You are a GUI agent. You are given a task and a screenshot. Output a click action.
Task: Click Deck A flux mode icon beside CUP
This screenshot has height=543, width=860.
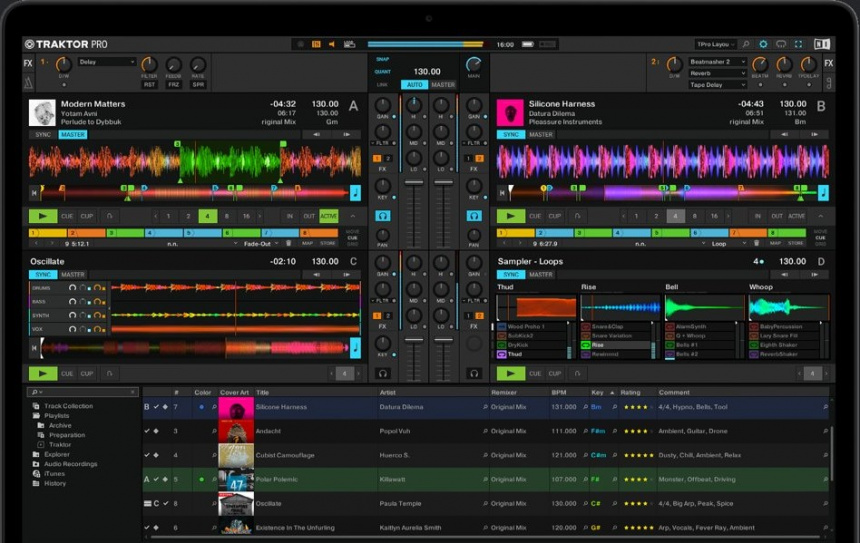110,216
